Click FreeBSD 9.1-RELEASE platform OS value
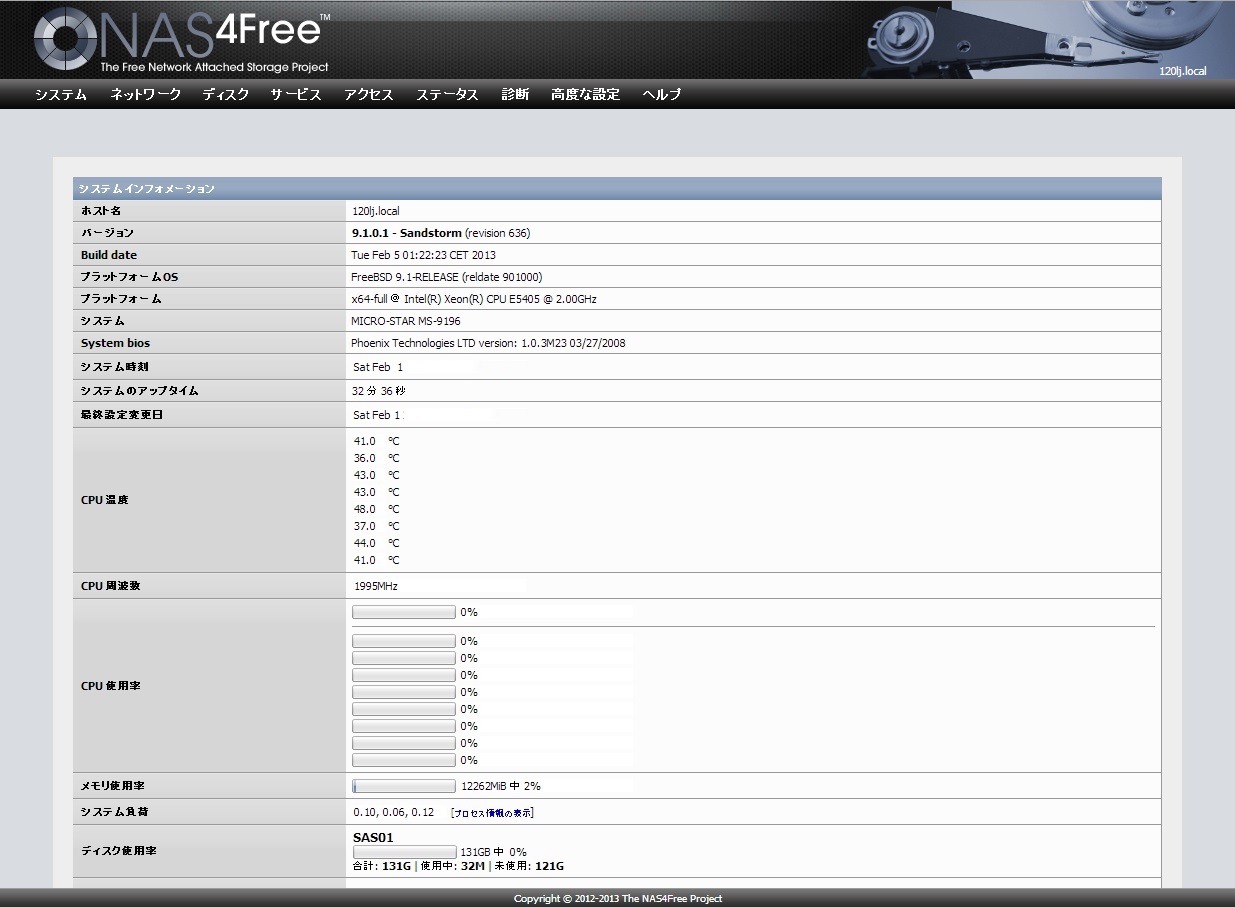The height and width of the screenshot is (907, 1235). 447,277
